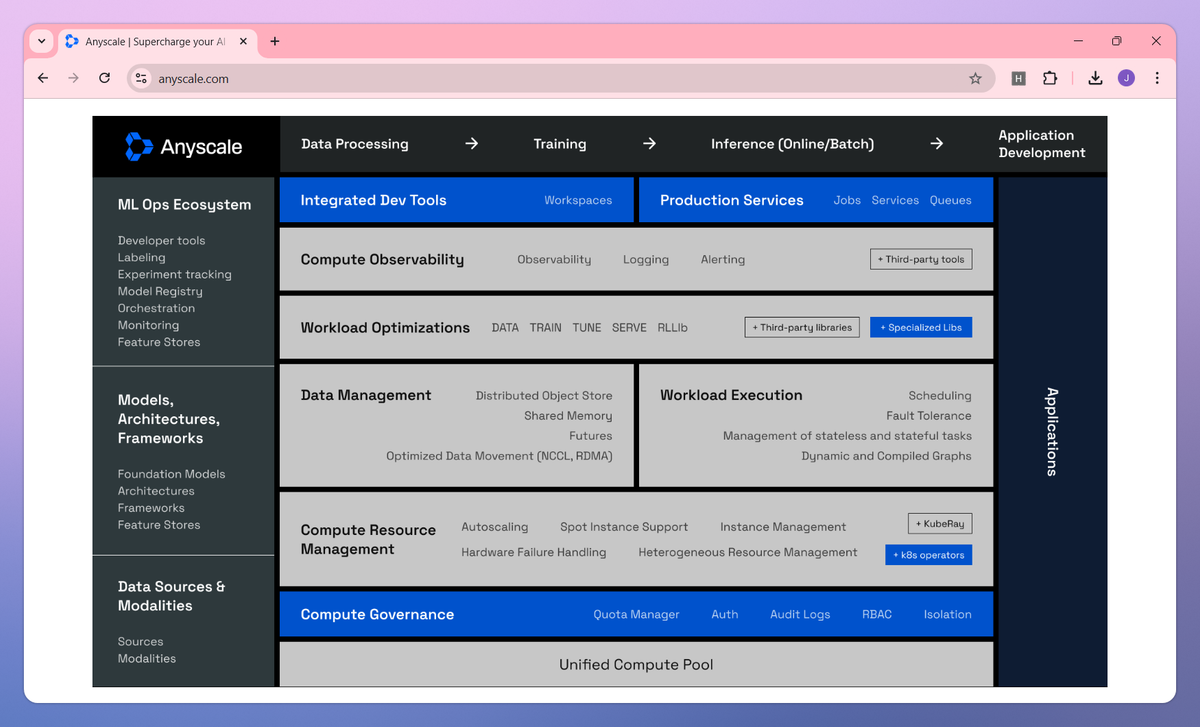Viewport: 1200px width, 727px height.
Task: Open the Extensions puzzle icon
Action: 1050,78
